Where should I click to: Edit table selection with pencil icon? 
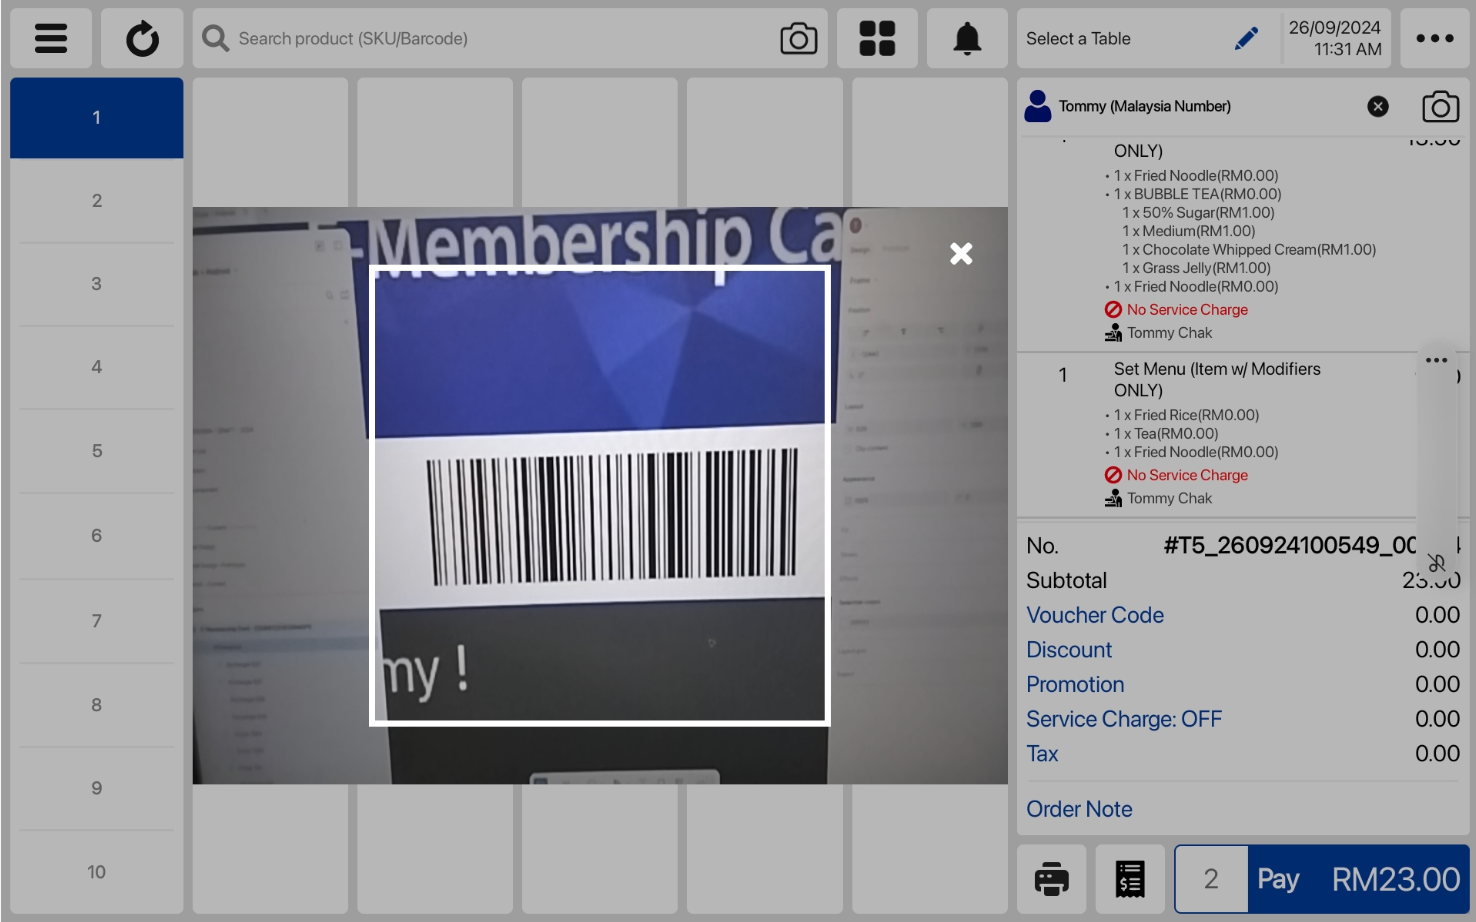(1246, 39)
